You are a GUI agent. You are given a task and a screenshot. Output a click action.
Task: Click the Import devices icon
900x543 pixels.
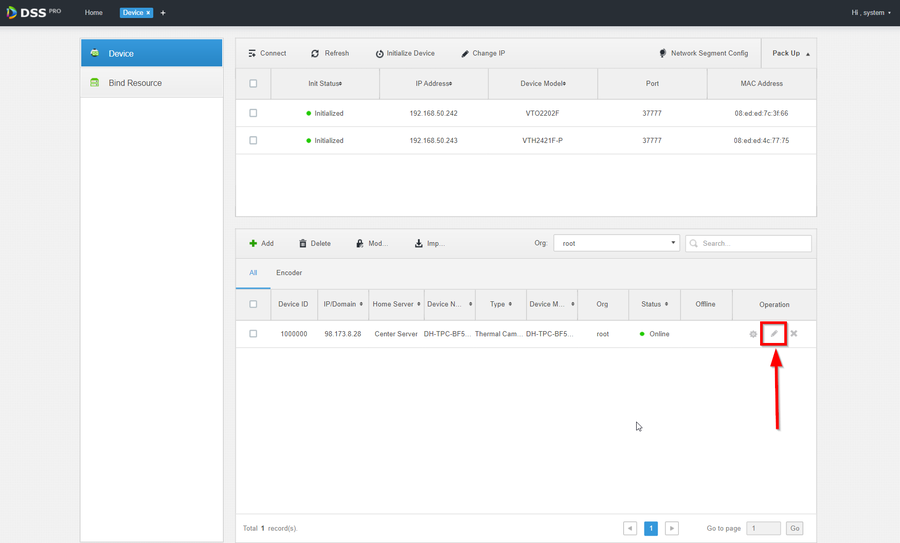[x=419, y=243]
